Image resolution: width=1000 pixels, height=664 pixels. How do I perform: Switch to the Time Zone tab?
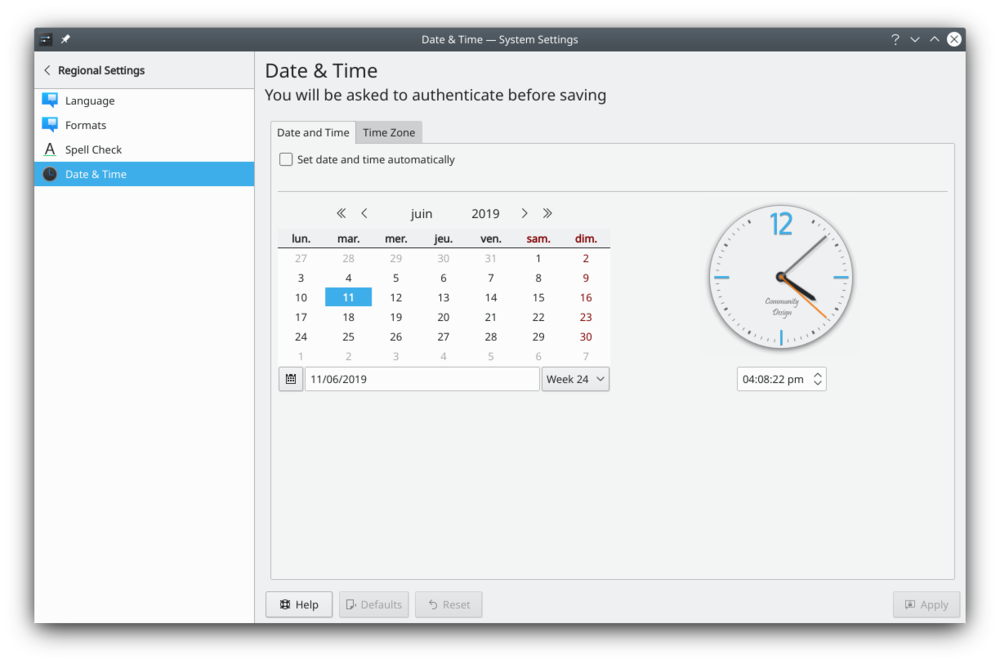point(389,132)
